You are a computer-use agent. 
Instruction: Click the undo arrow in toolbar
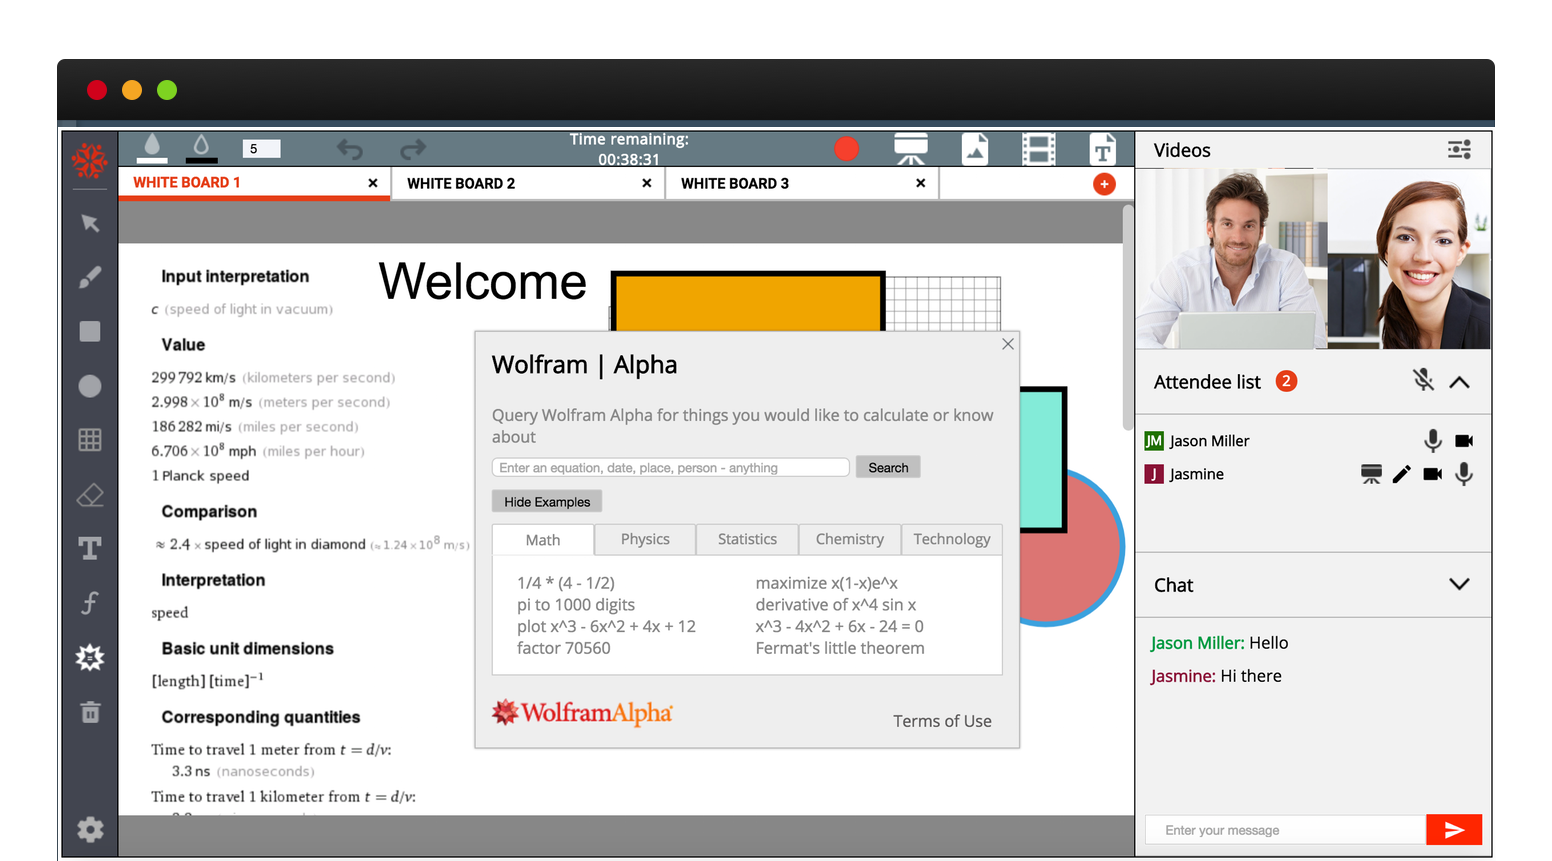tap(350, 150)
